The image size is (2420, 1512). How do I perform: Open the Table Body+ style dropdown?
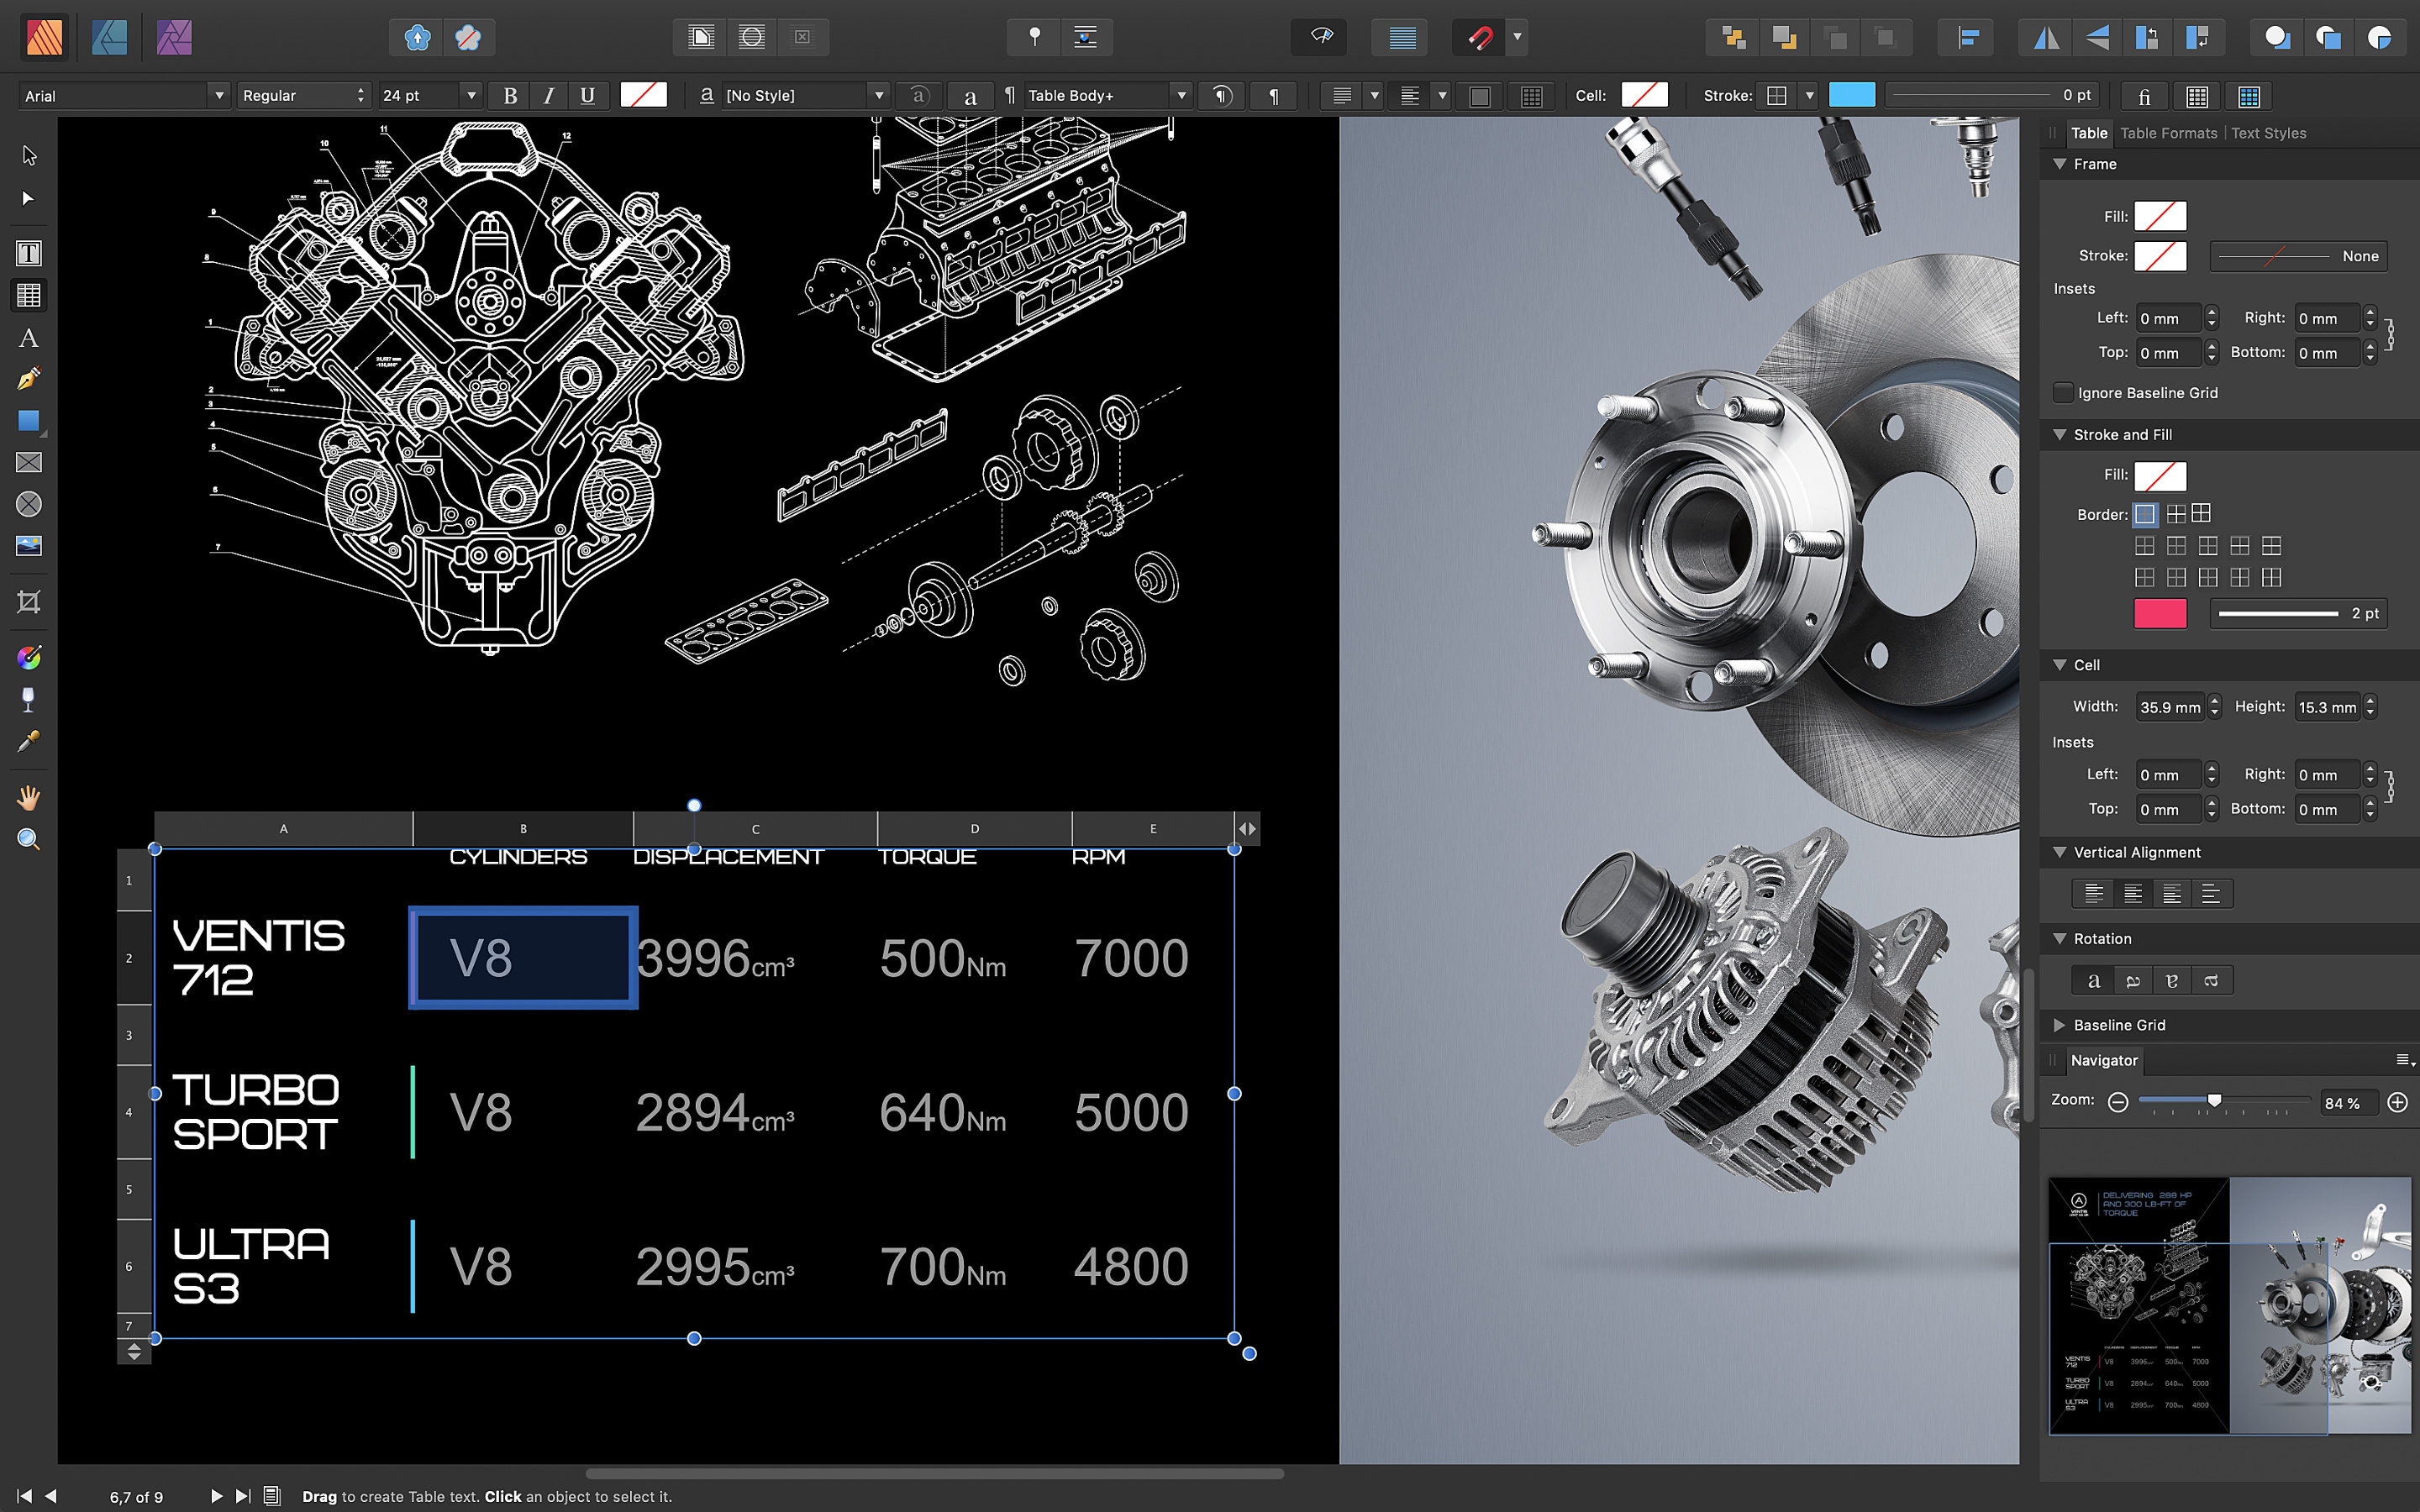pyautogui.click(x=1181, y=95)
